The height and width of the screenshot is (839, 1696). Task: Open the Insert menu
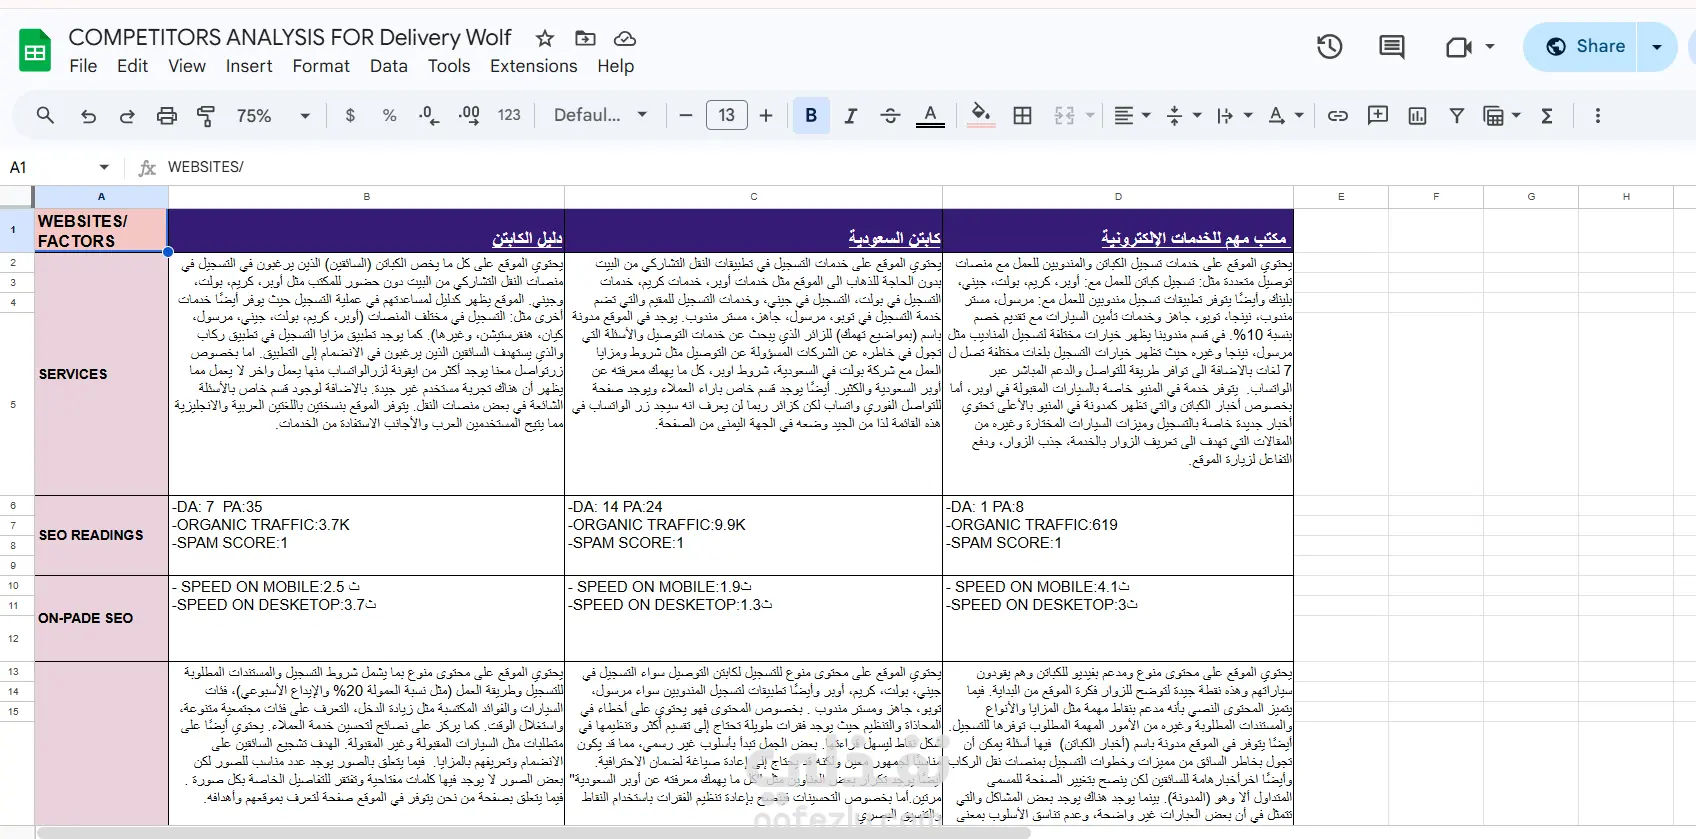pos(249,66)
